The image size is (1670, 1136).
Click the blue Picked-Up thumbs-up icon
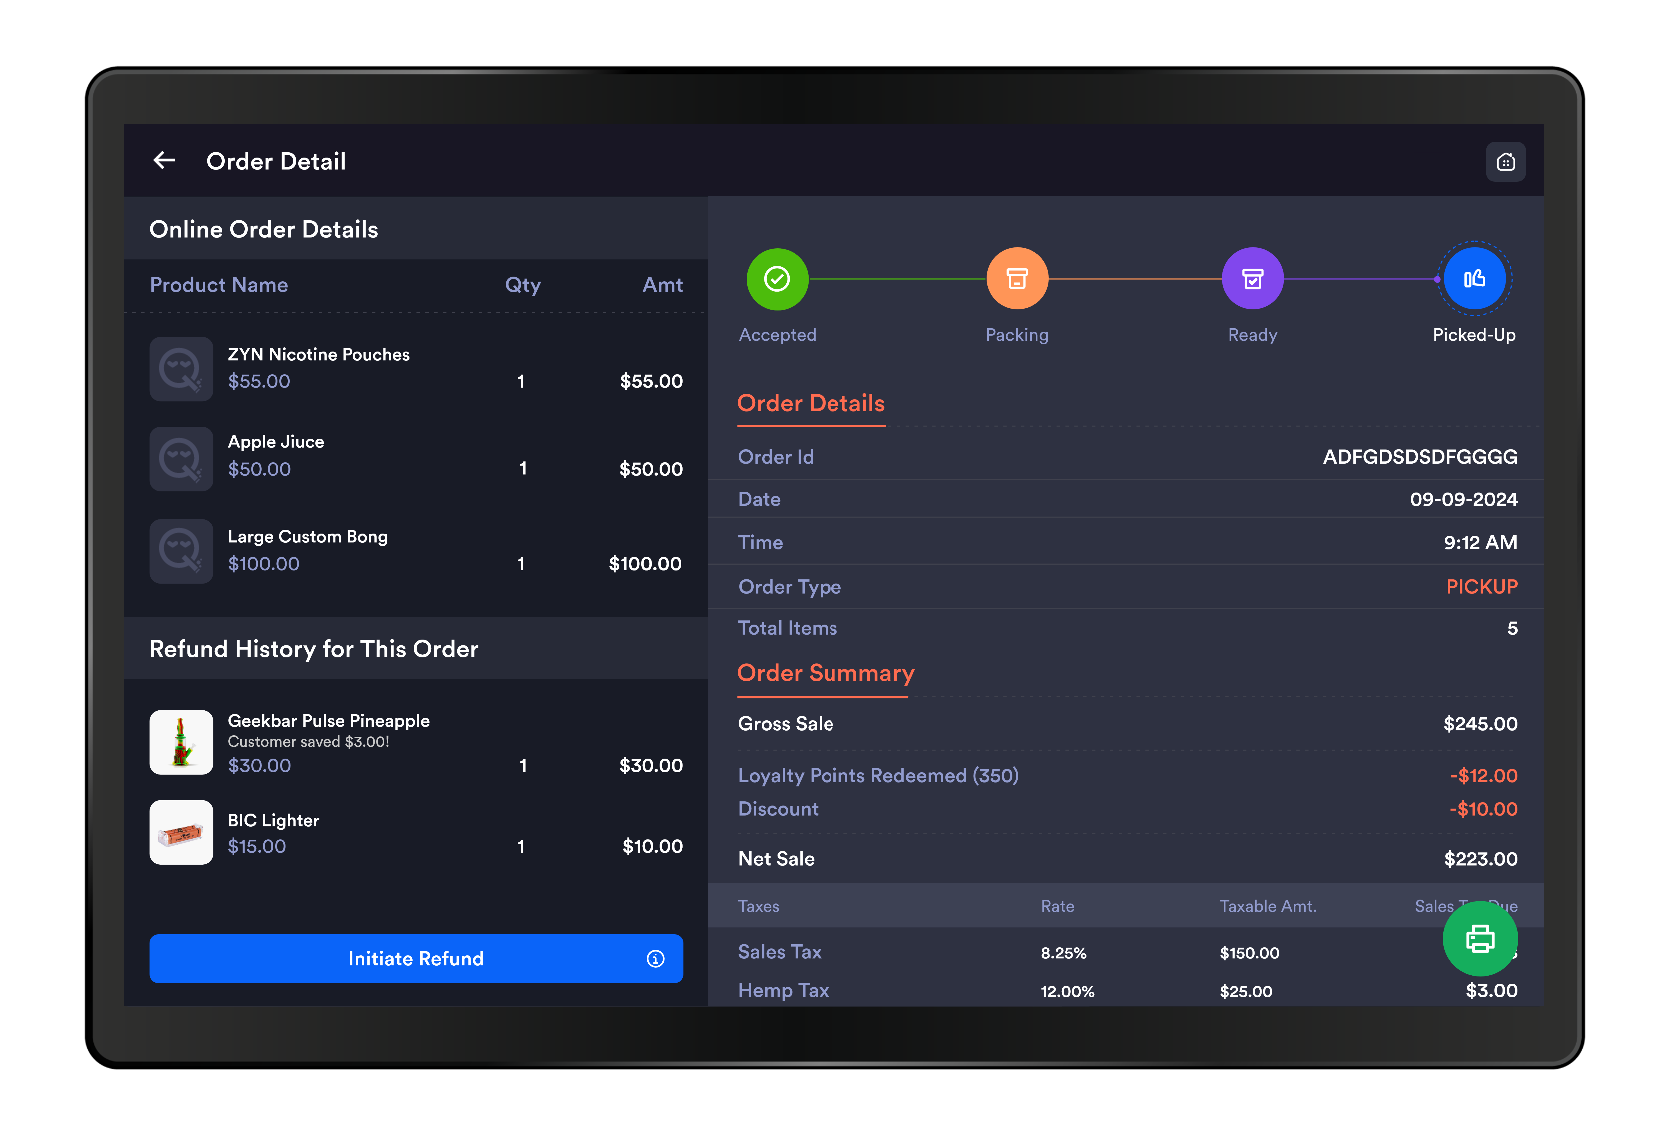click(1474, 279)
